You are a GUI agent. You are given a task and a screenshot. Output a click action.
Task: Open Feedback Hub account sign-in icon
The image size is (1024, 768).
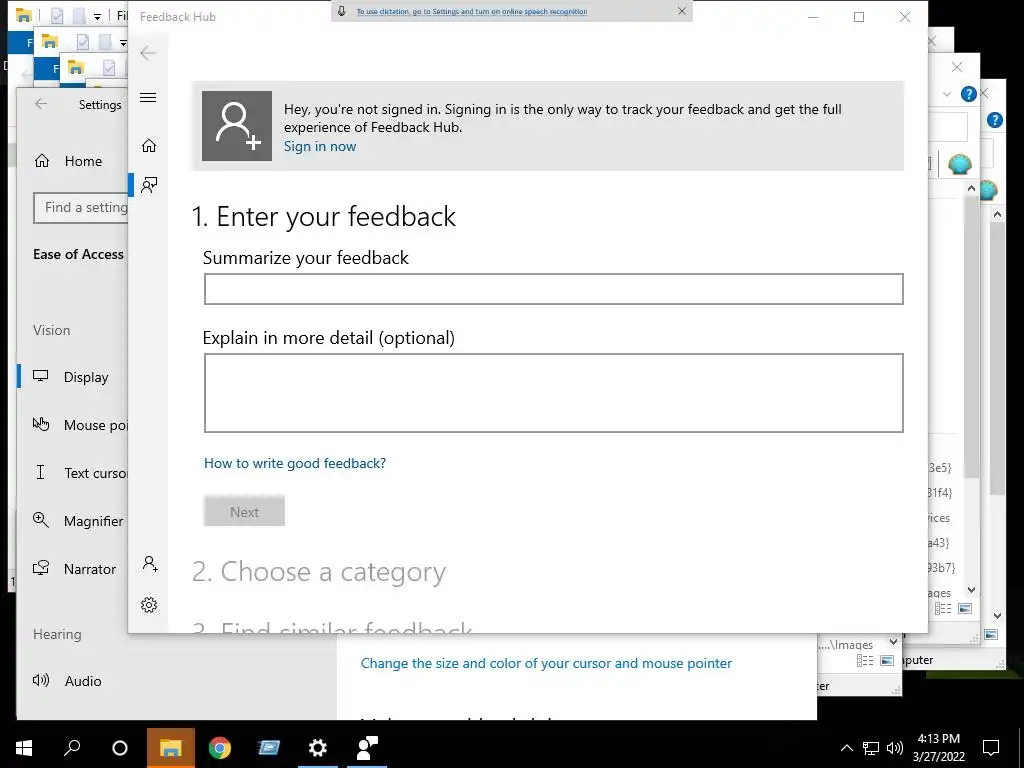coord(150,564)
